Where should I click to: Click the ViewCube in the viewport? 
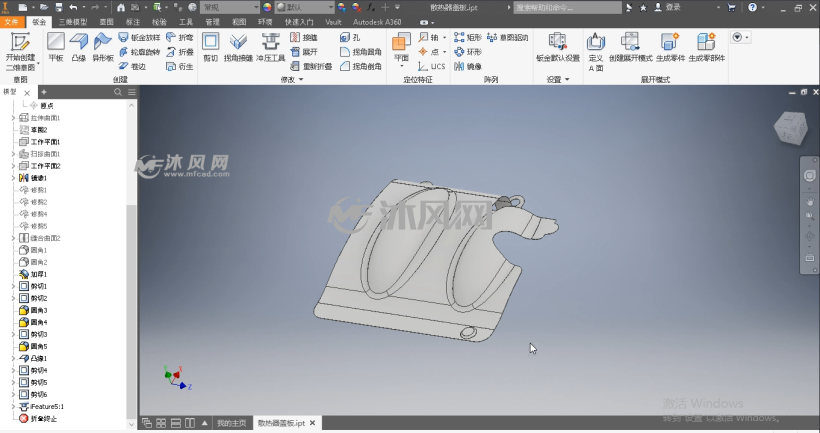(790, 128)
